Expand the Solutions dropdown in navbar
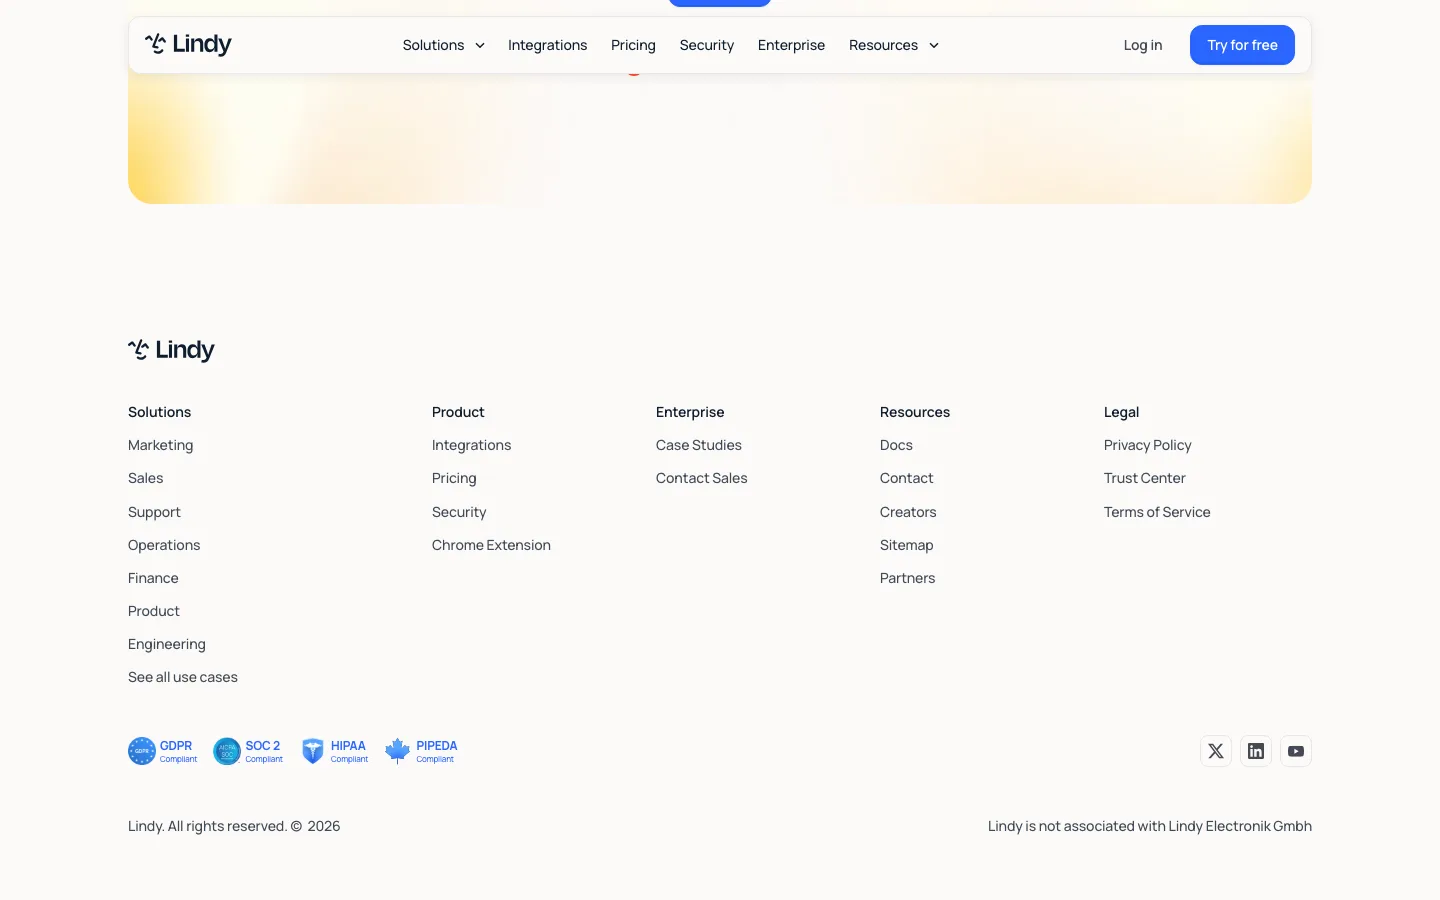Viewport: 1440px width, 900px height. (x=444, y=45)
